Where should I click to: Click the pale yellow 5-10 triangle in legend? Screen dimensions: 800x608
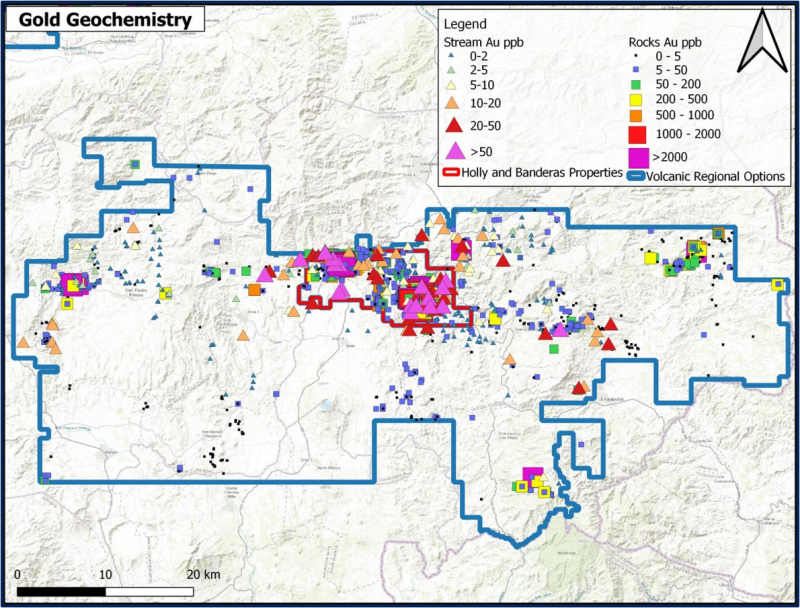pos(452,85)
